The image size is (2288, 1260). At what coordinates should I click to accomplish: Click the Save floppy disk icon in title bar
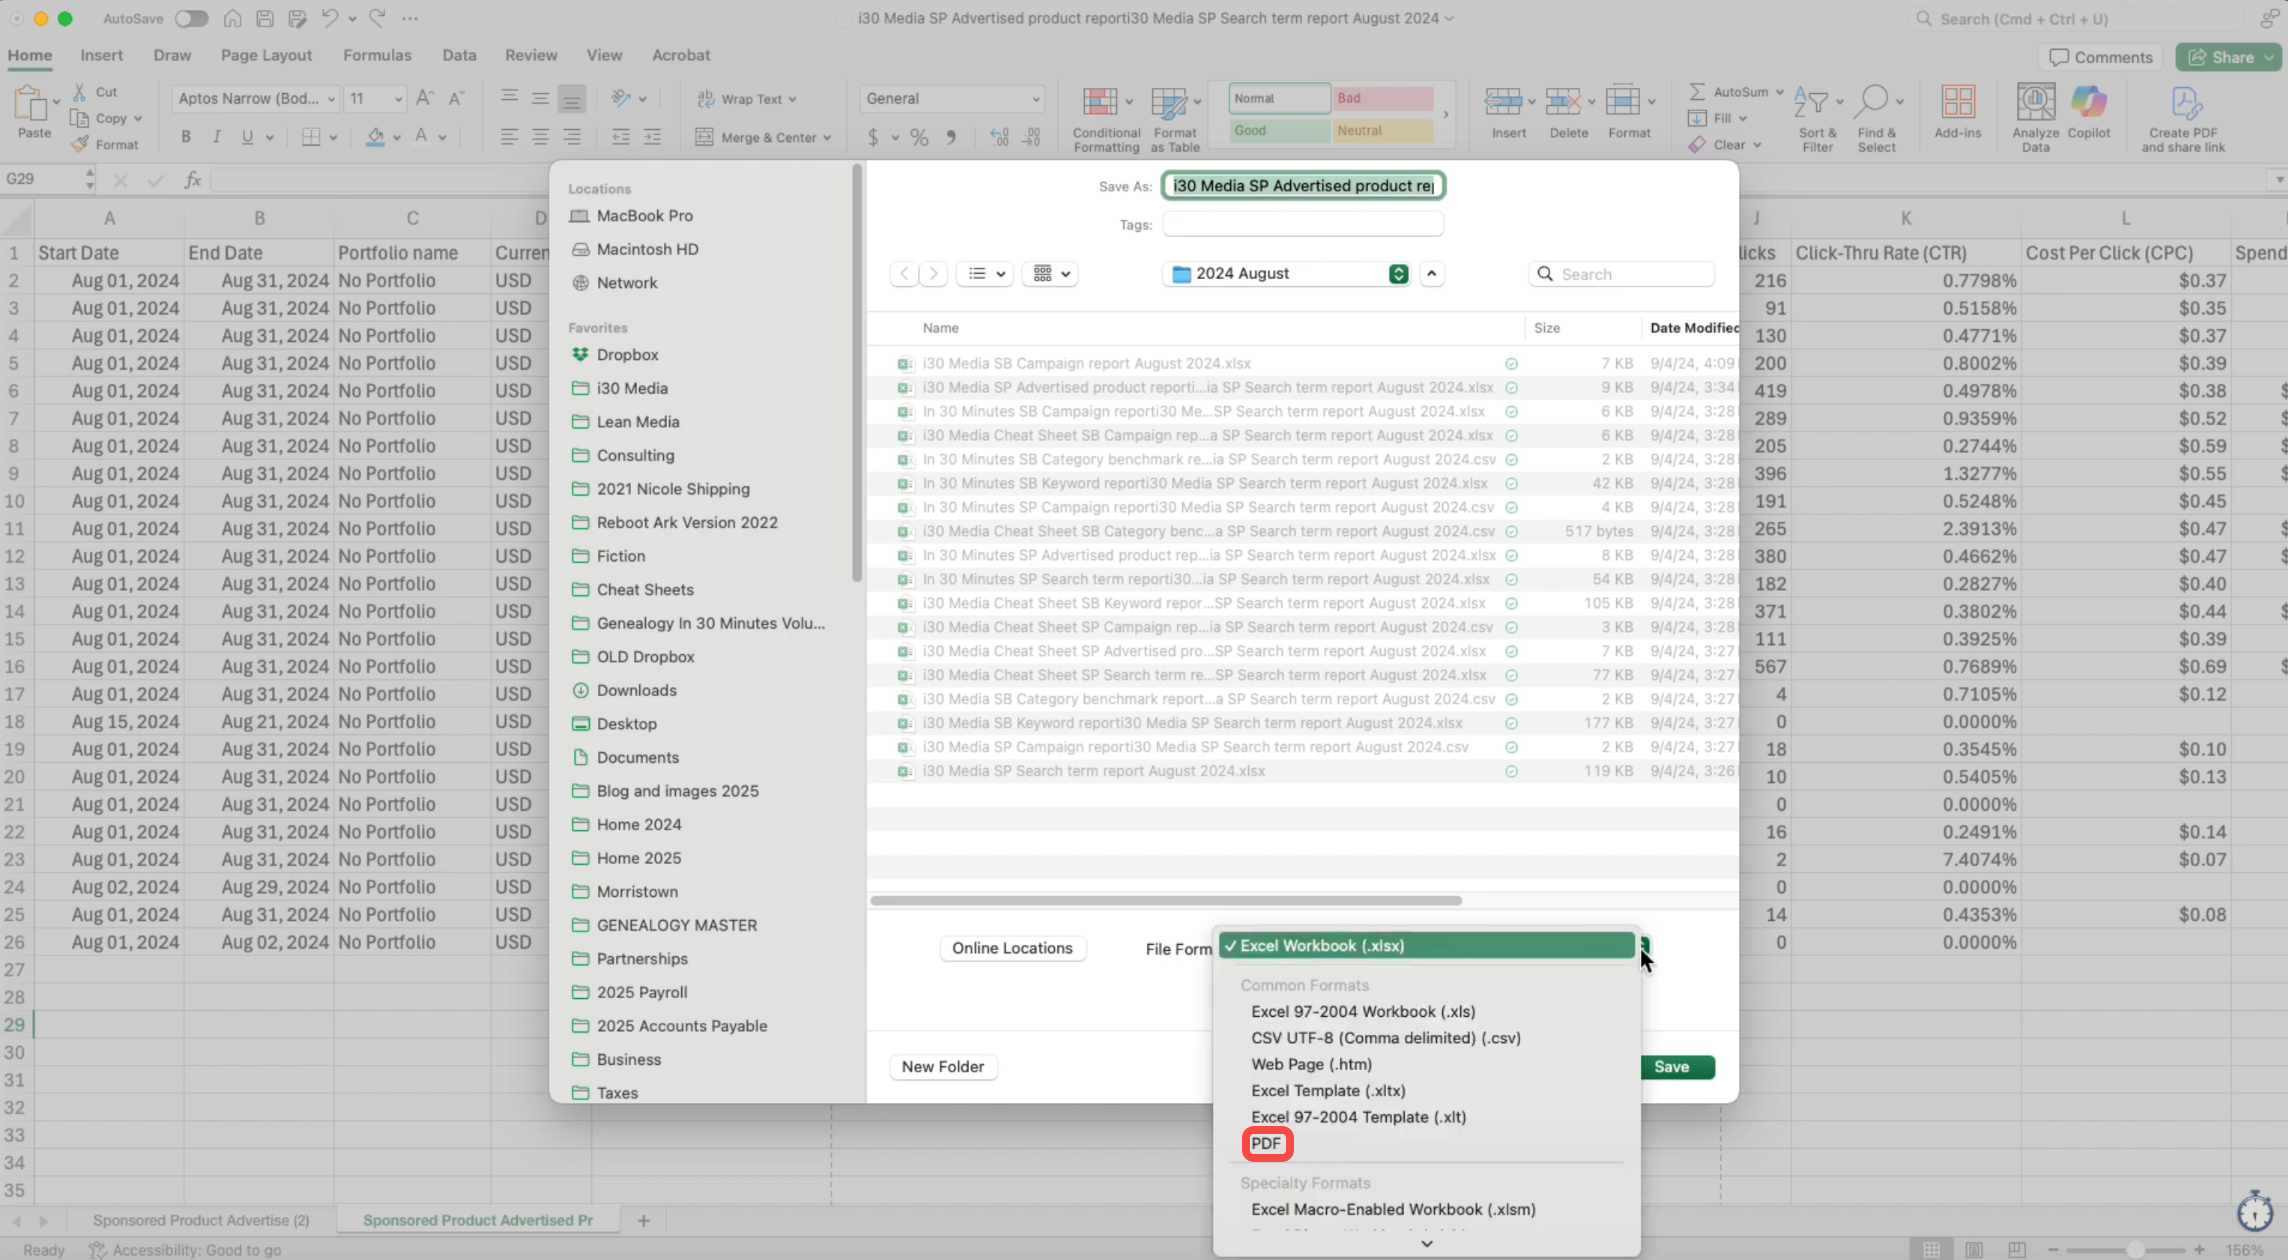tap(265, 18)
